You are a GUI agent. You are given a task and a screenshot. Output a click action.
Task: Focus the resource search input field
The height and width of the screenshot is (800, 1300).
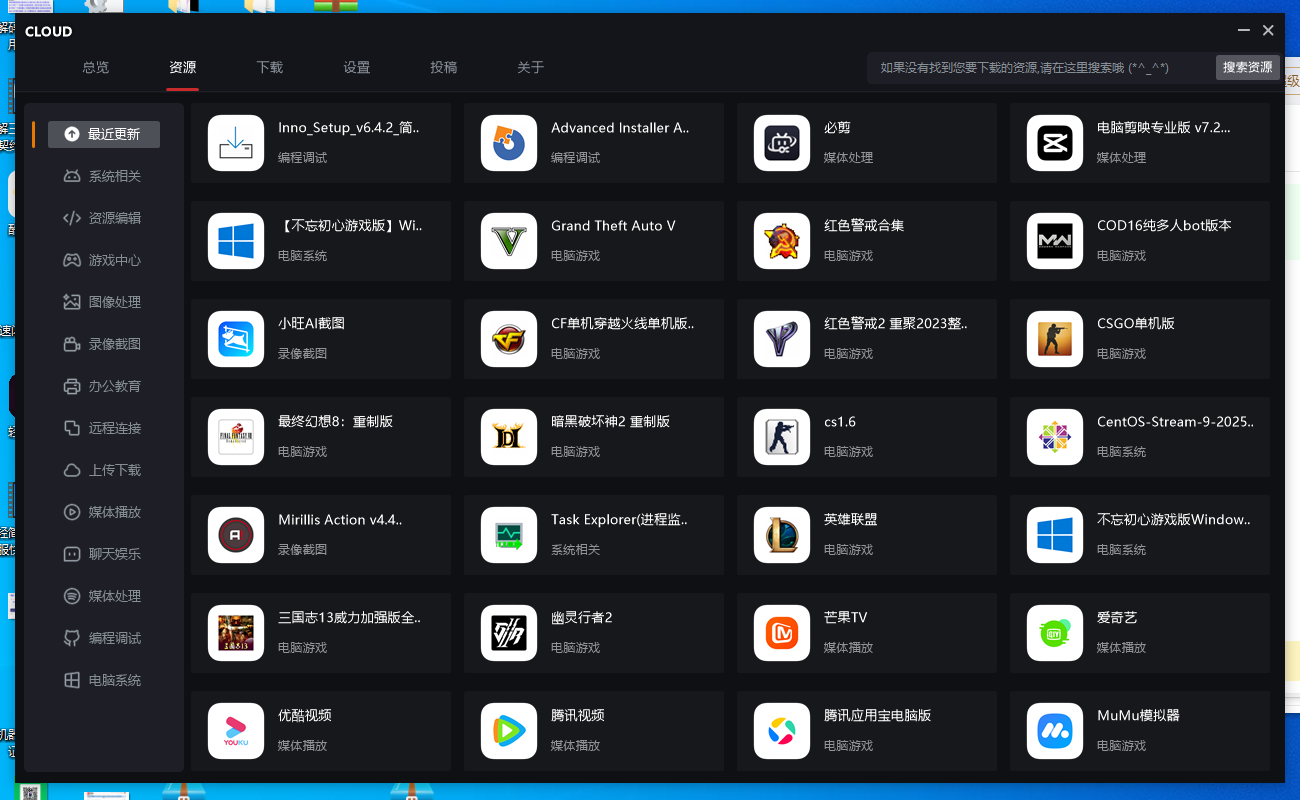click(x=1041, y=68)
